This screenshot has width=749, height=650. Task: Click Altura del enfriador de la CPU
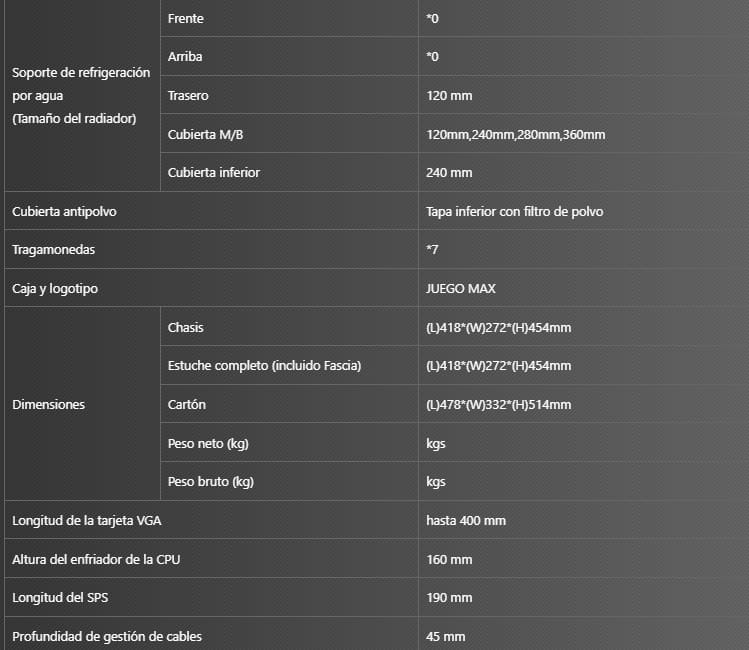[96, 559]
